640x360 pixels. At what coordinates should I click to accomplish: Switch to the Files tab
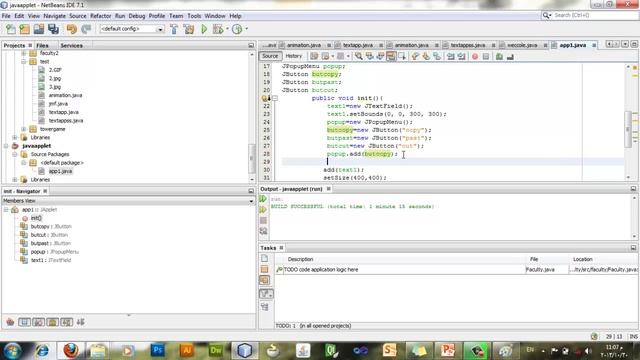42,45
